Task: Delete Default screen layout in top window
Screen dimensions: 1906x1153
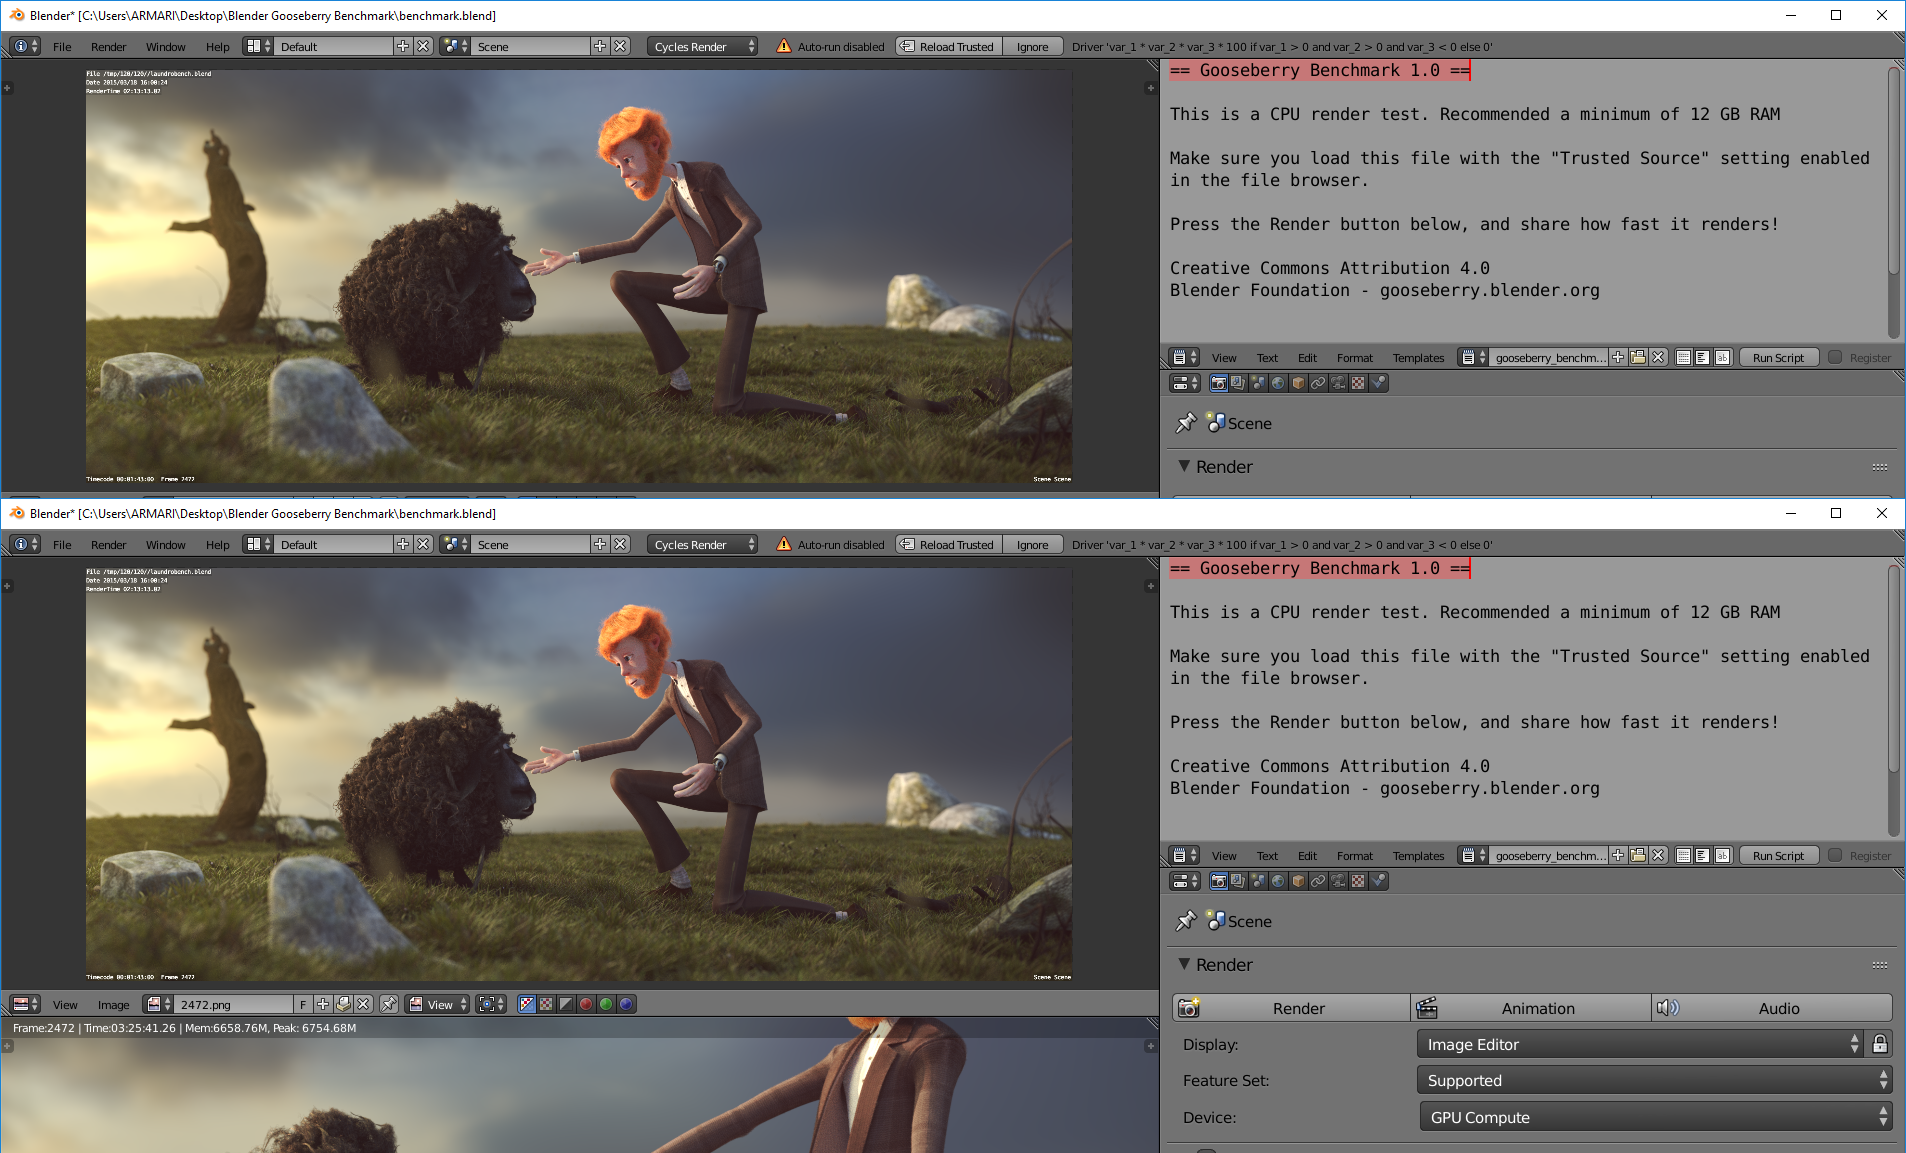Action: coord(423,46)
